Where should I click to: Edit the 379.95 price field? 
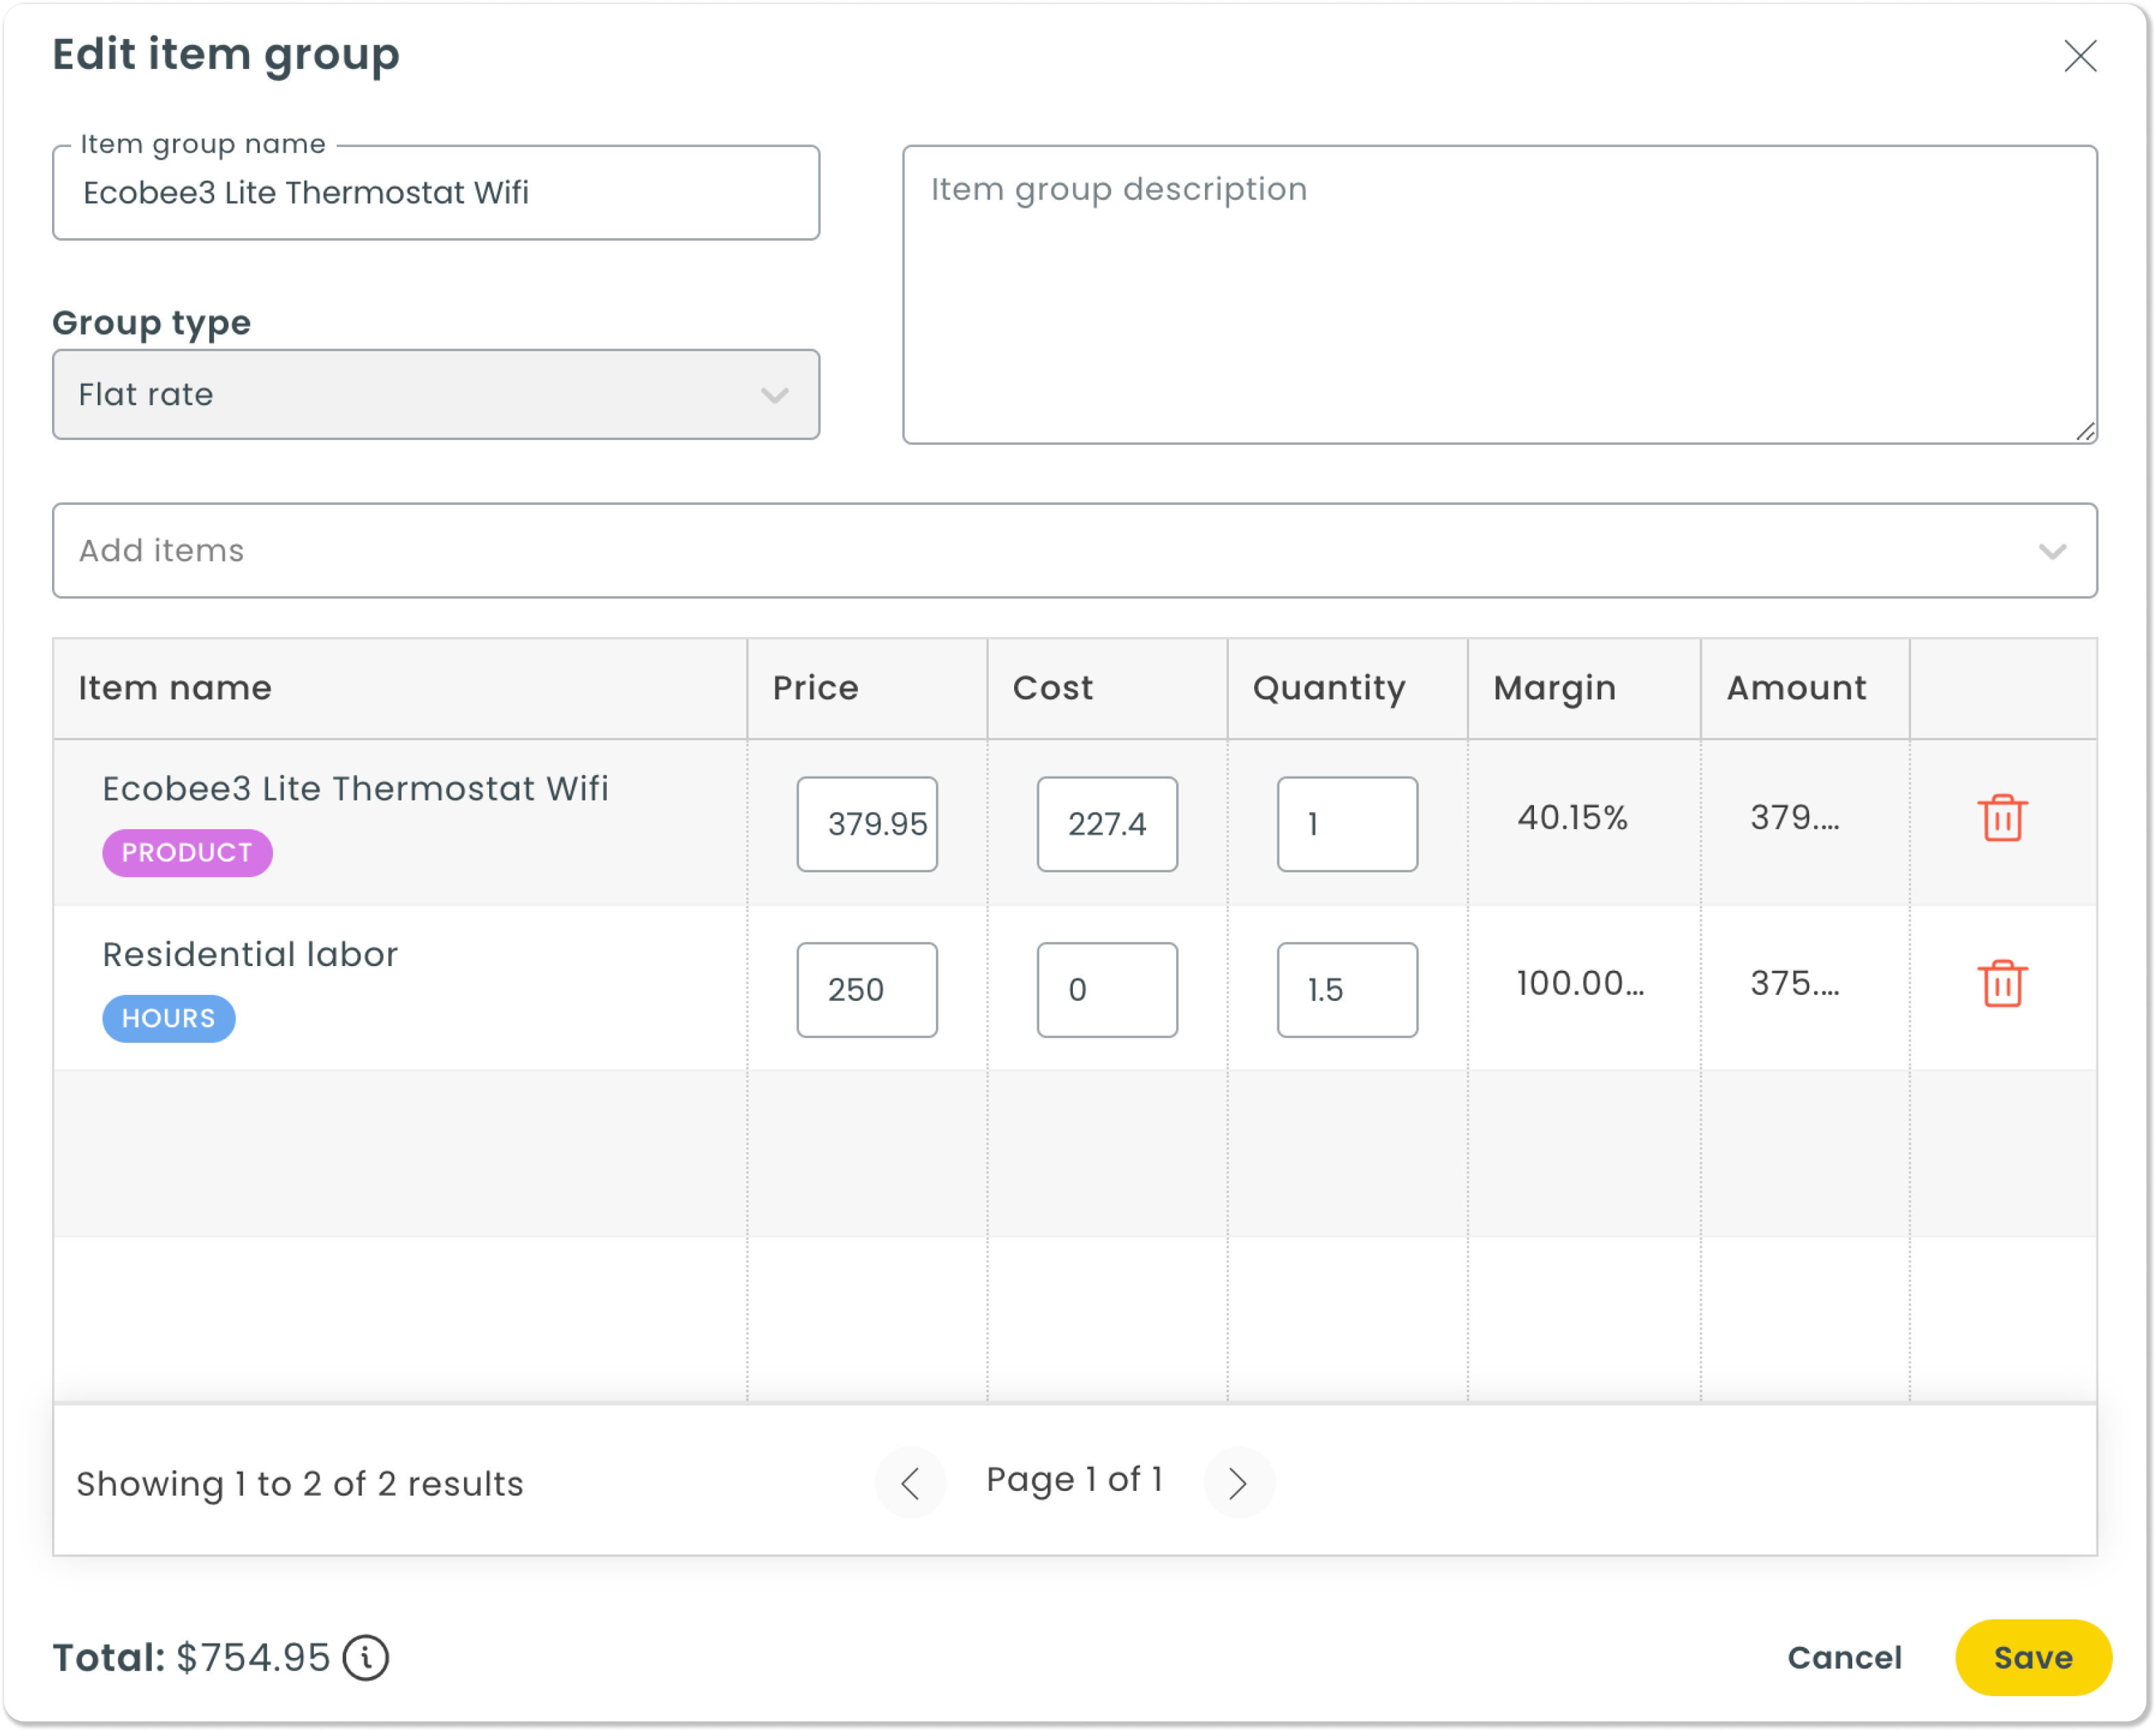867,824
